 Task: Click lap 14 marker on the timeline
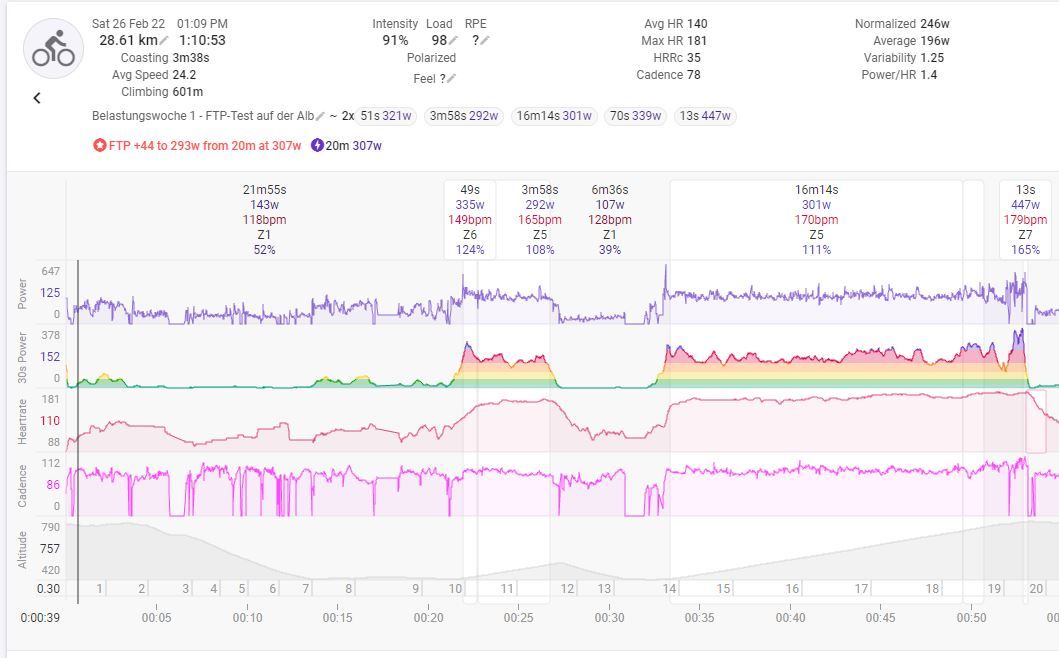[x=669, y=589]
